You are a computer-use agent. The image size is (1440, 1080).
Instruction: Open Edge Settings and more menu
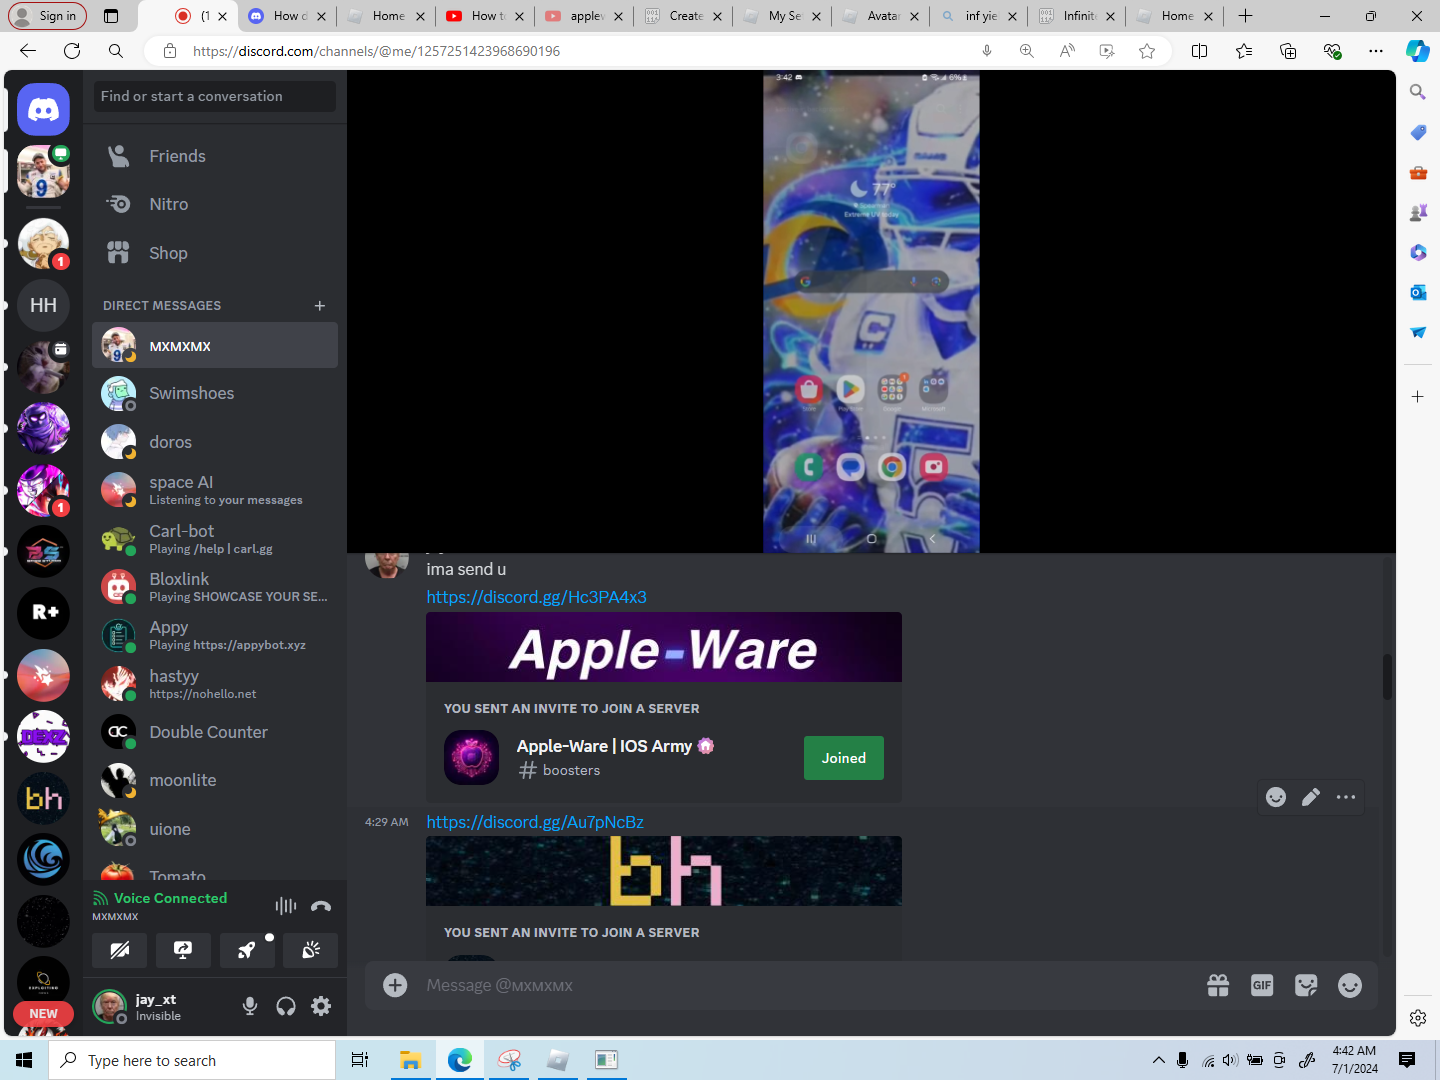(x=1376, y=51)
